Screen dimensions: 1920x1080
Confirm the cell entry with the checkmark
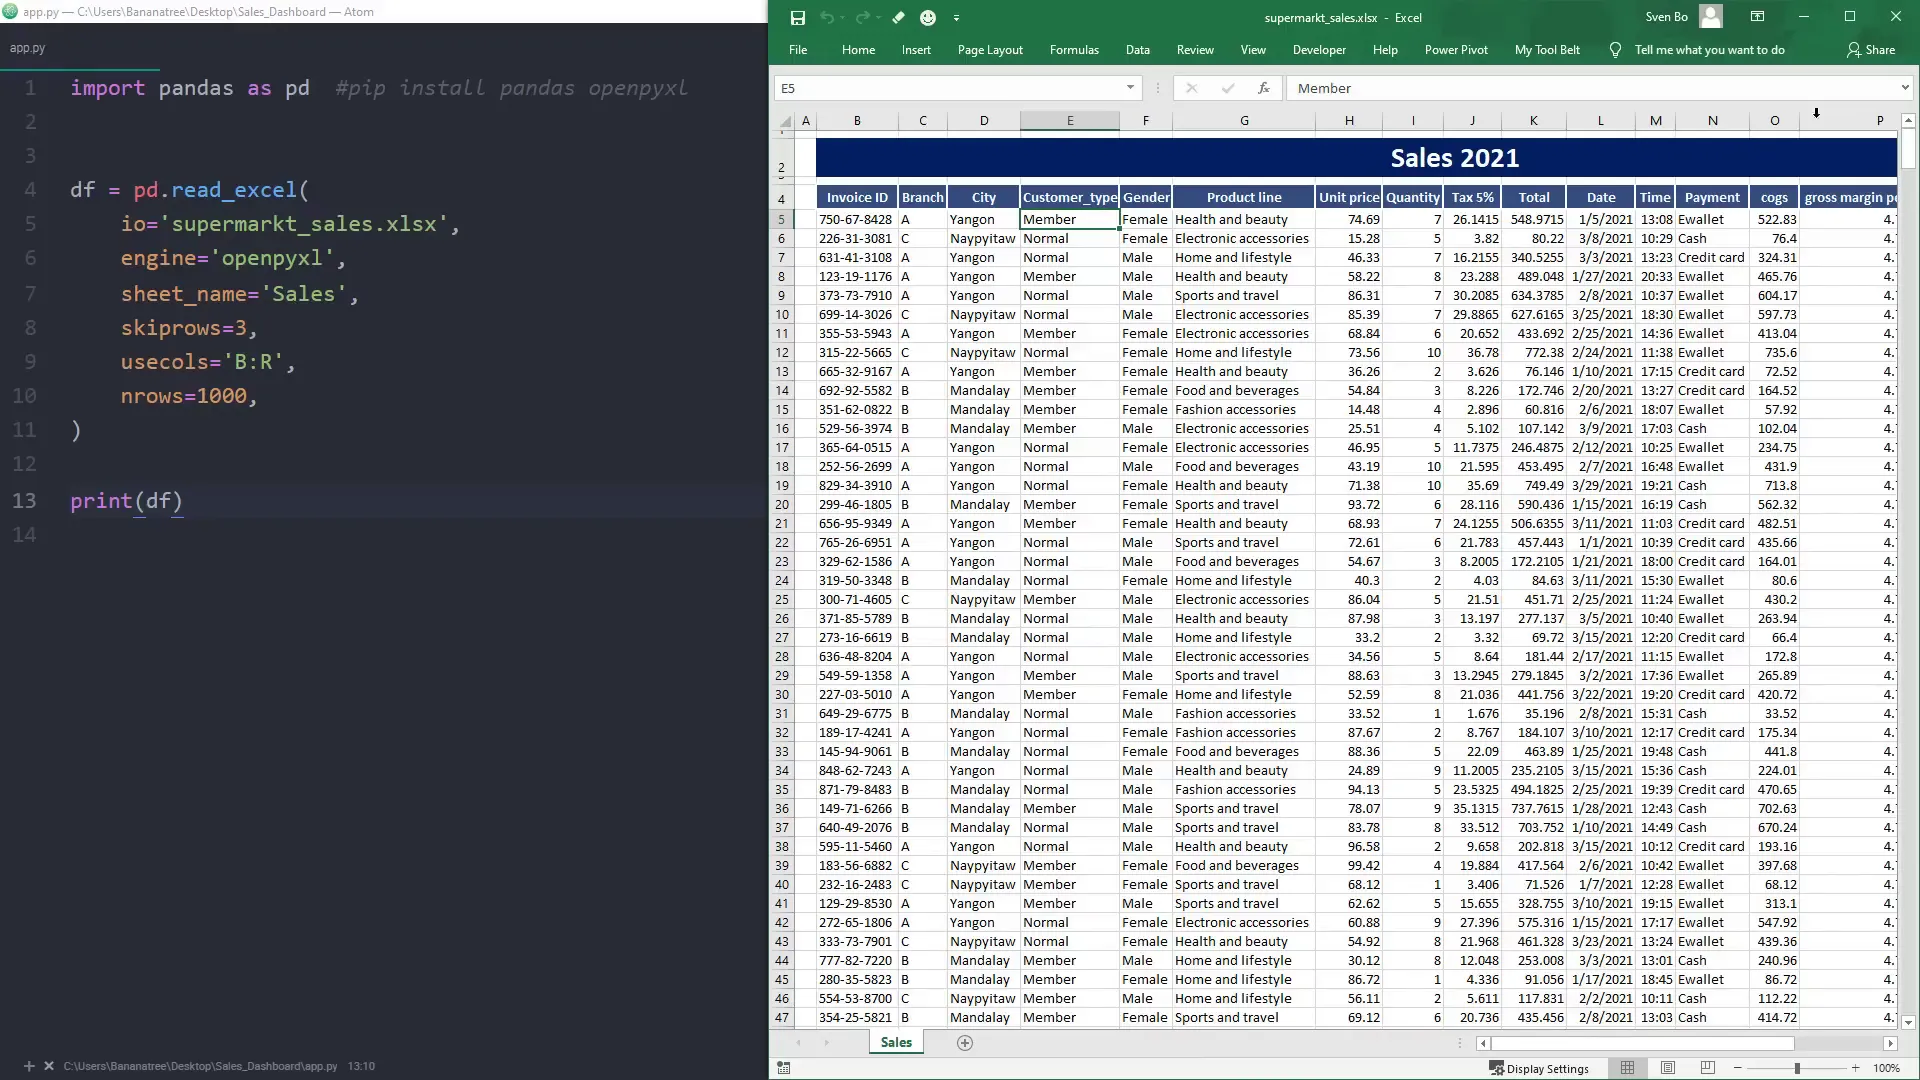[x=1228, y=88]
